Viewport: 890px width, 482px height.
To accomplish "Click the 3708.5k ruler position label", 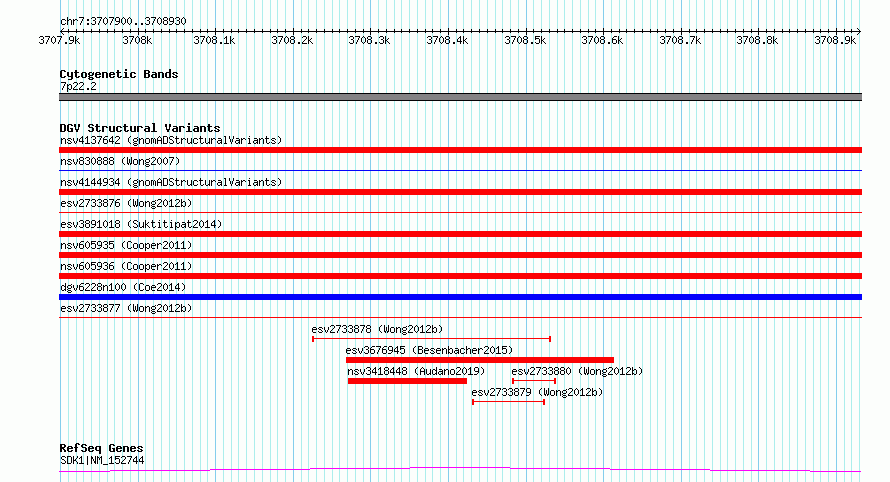I will pos(525,40).
